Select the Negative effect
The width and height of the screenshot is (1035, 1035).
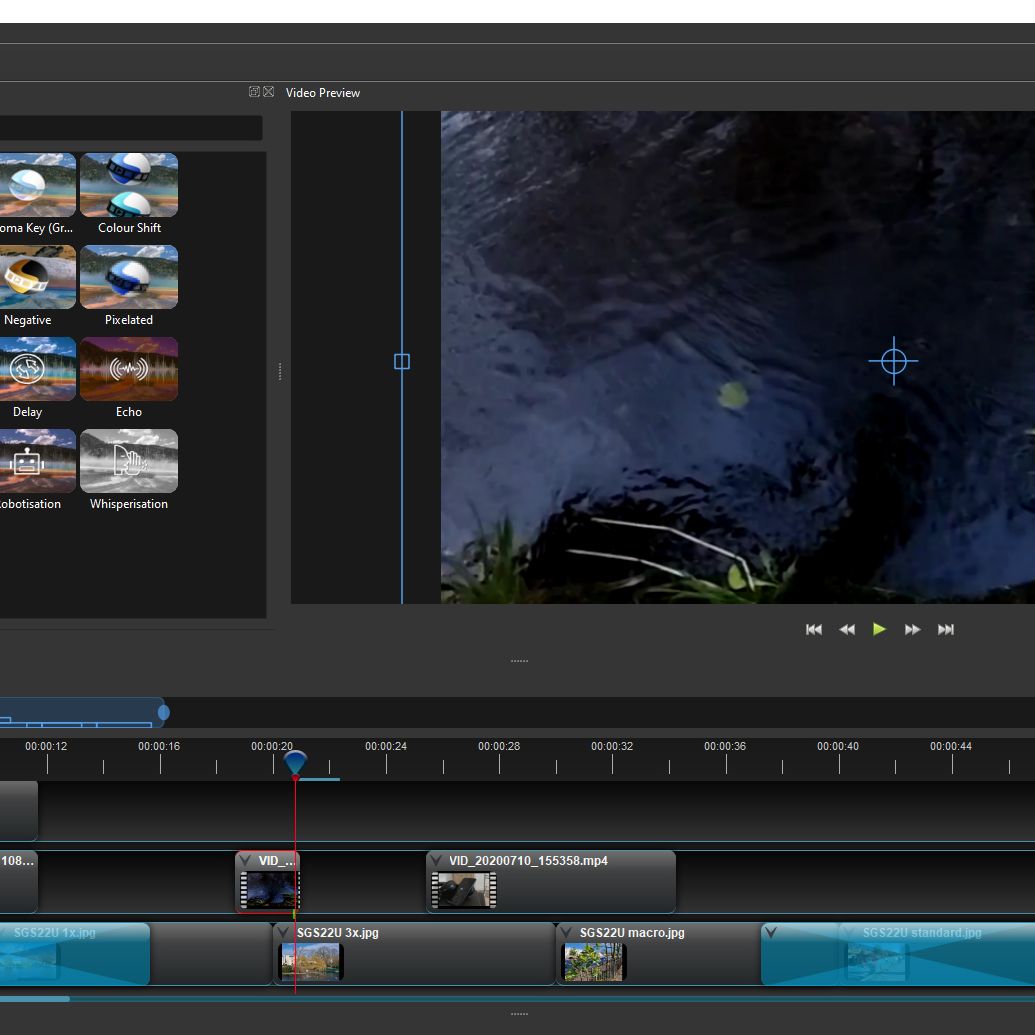click(x=36, y=278)
